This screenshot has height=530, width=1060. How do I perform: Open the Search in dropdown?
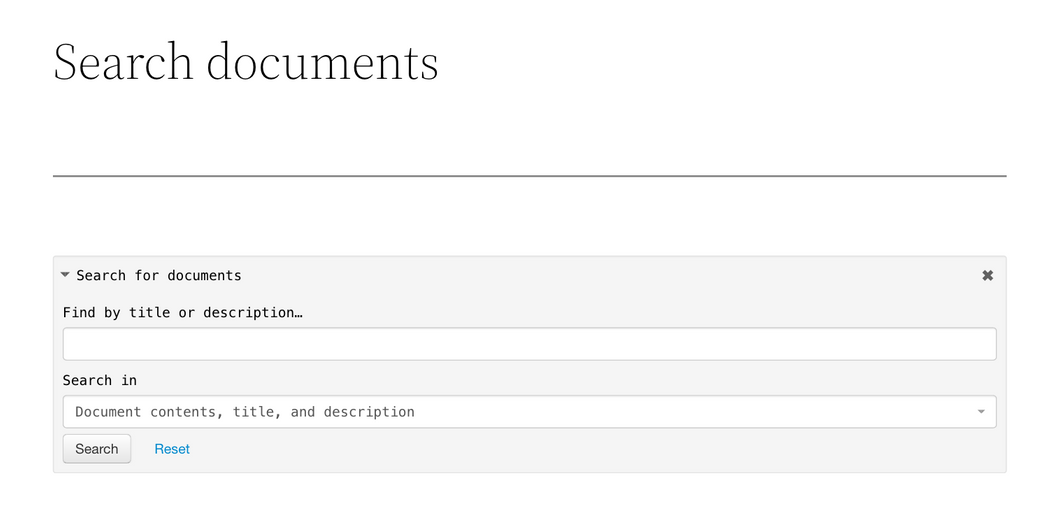[529, 412]
